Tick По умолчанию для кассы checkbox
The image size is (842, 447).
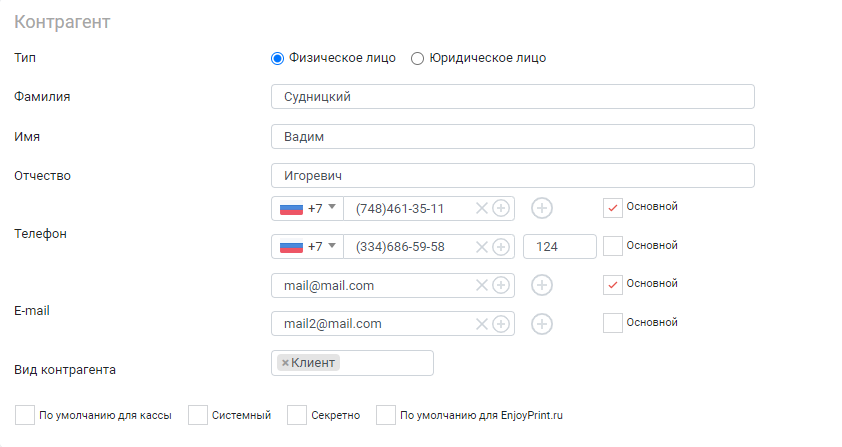tap(25, 415)
